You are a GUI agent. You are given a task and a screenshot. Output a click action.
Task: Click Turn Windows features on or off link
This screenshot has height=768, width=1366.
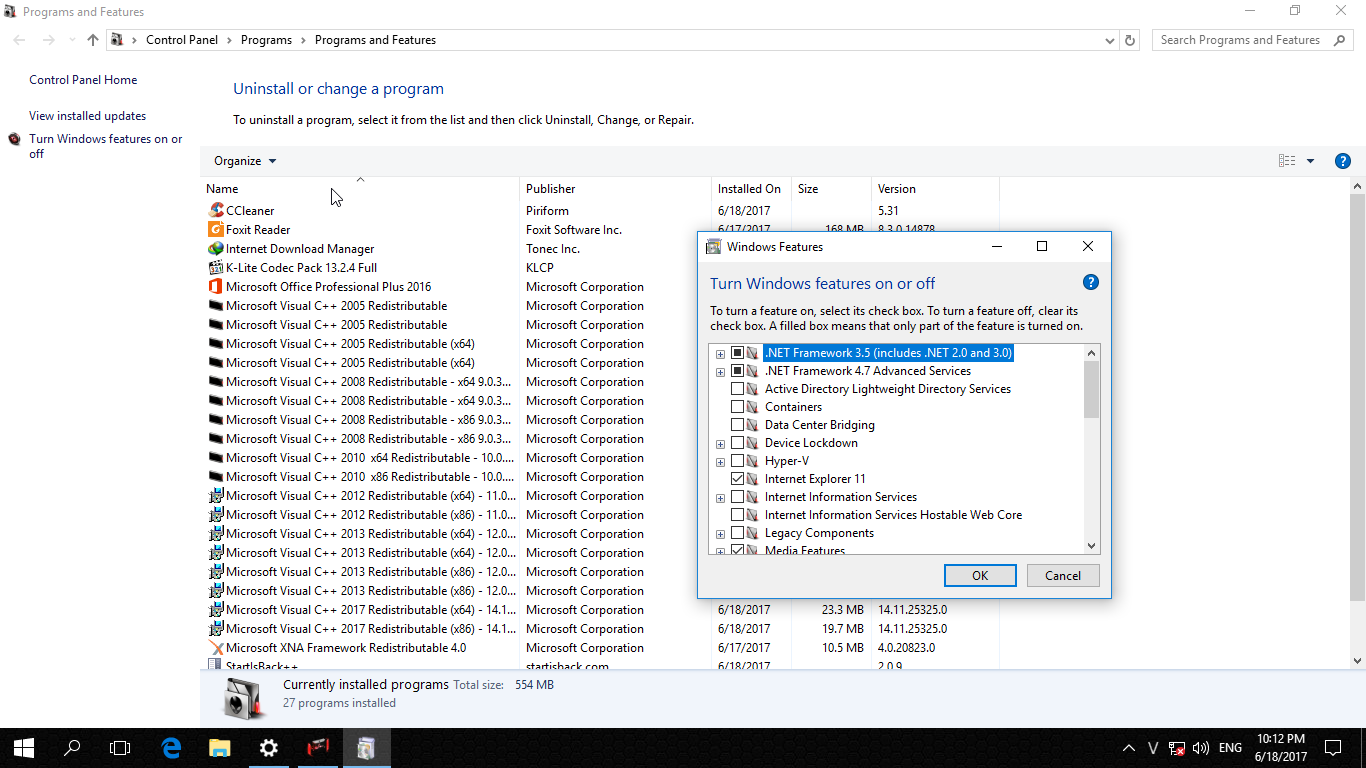click(106, 146)
